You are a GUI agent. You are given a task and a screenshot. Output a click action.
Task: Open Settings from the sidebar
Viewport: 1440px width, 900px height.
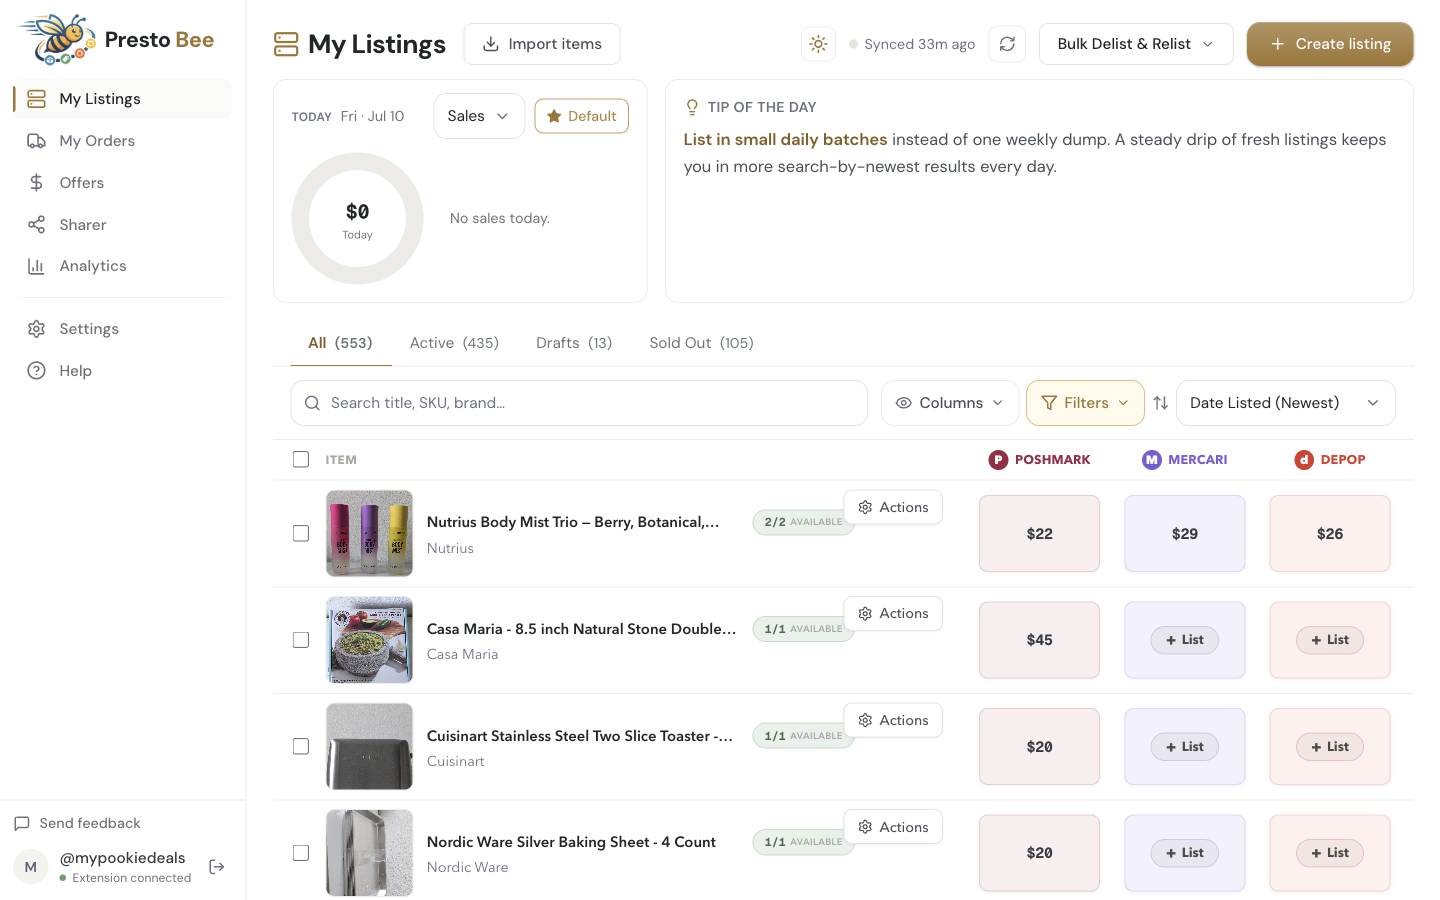point(123,329)
